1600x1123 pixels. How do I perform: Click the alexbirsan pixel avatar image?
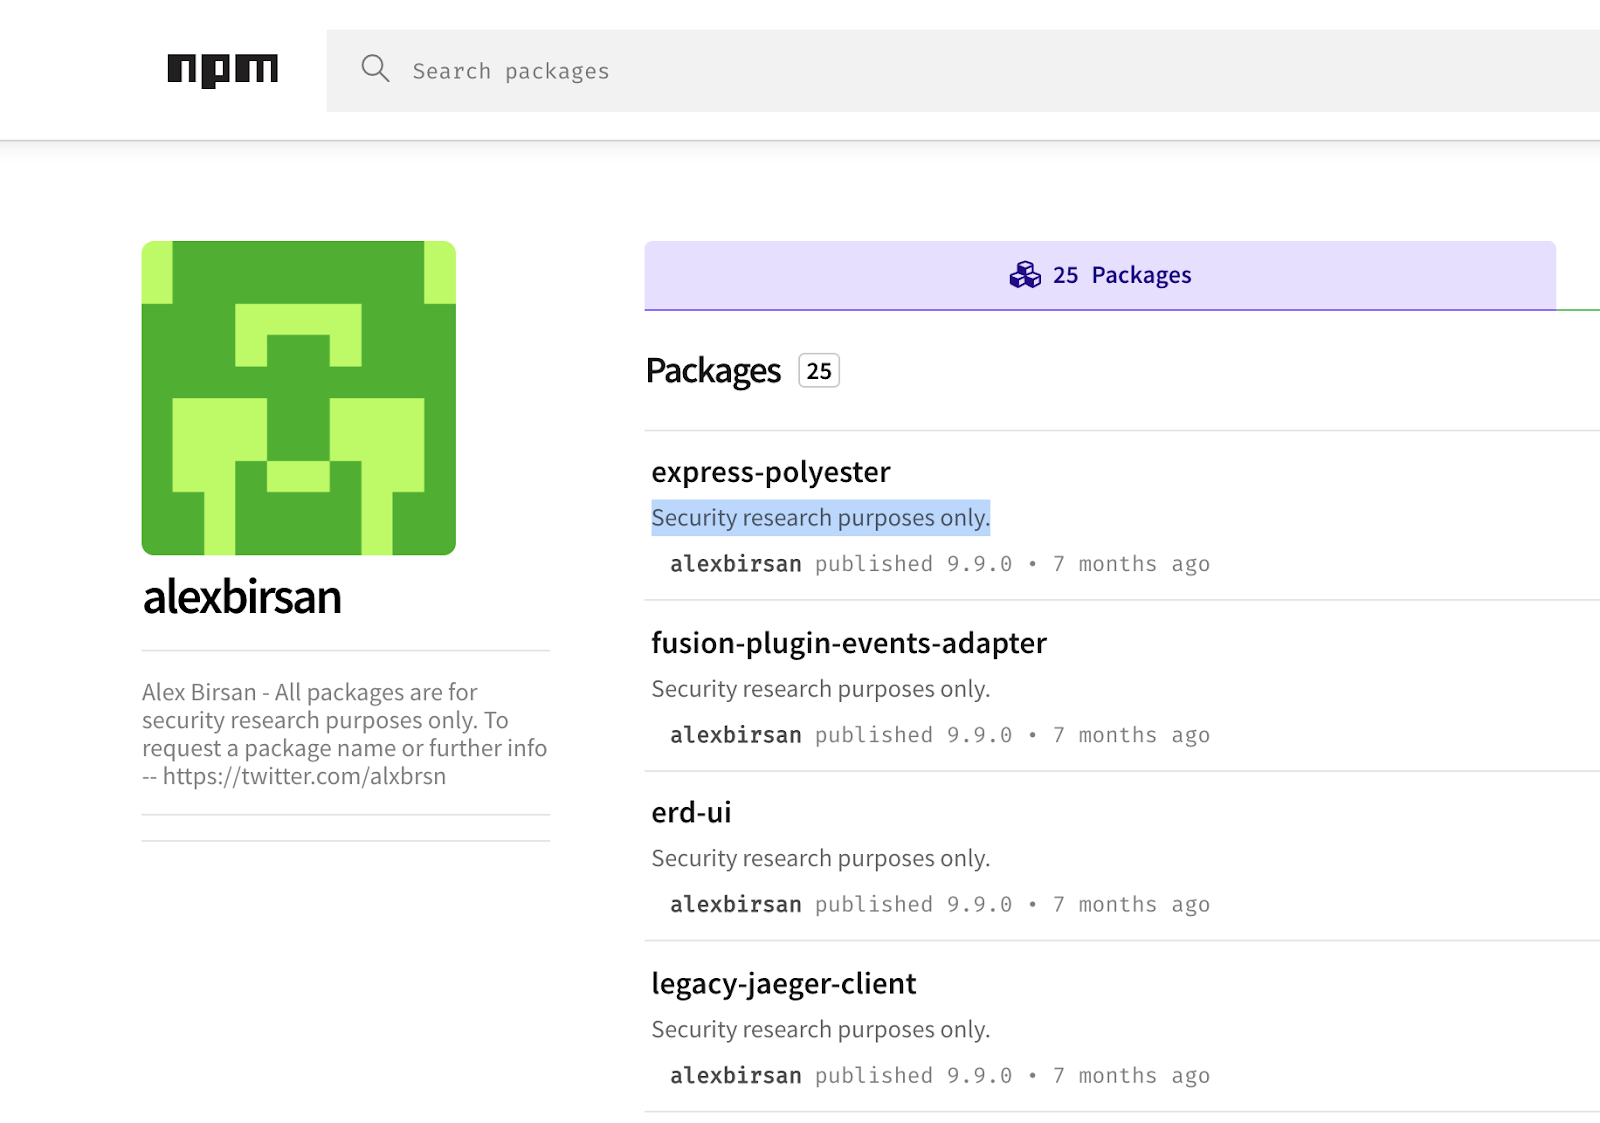click(x=298, y=397)
